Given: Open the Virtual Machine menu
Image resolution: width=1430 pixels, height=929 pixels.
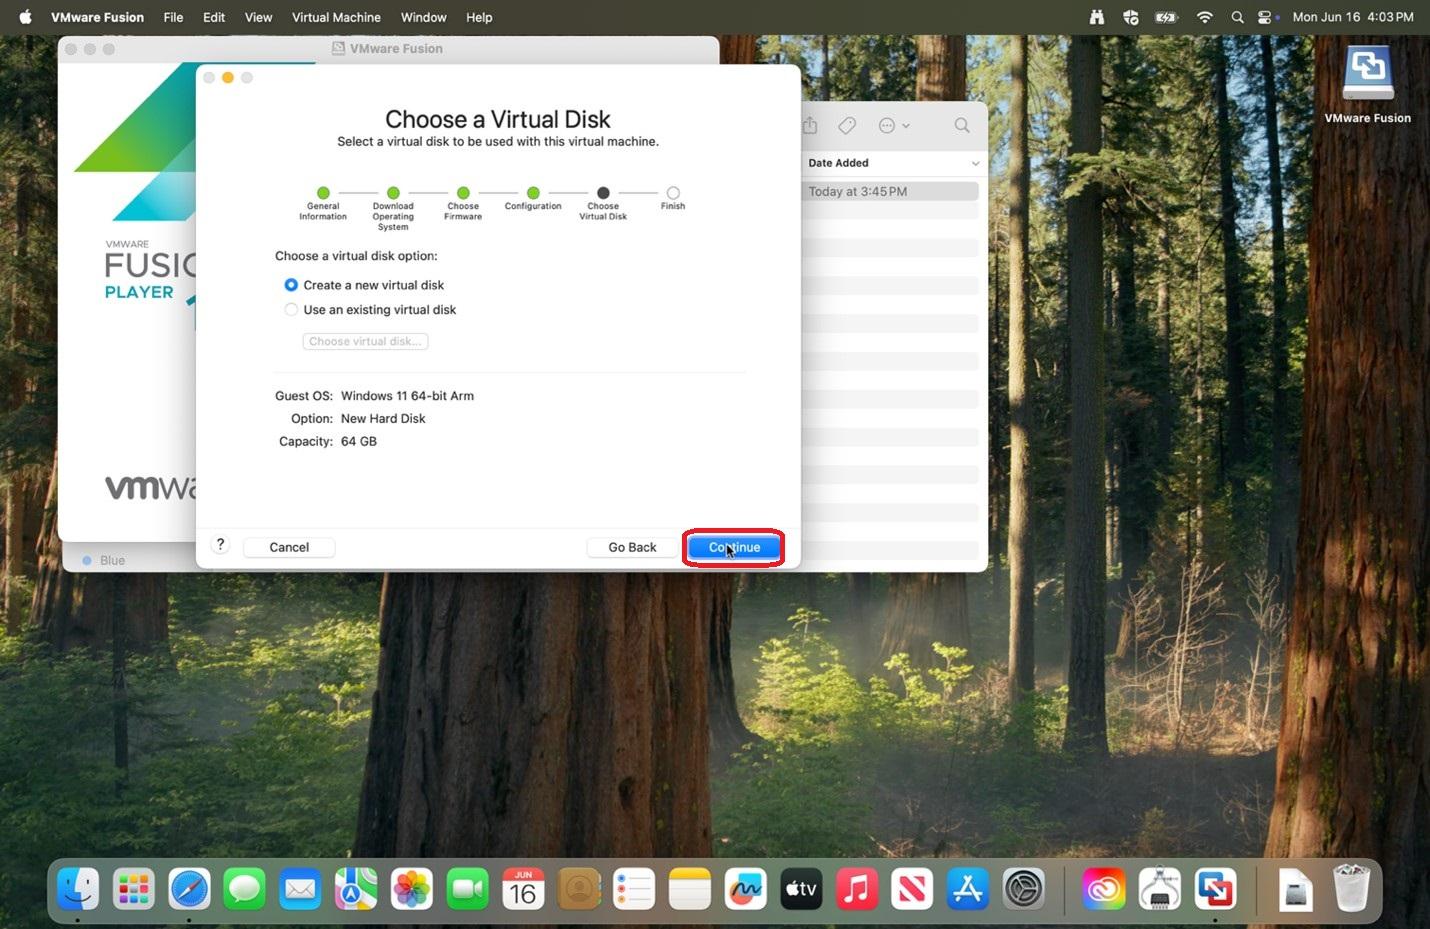Looking at the screenshot, I should 336,17.
